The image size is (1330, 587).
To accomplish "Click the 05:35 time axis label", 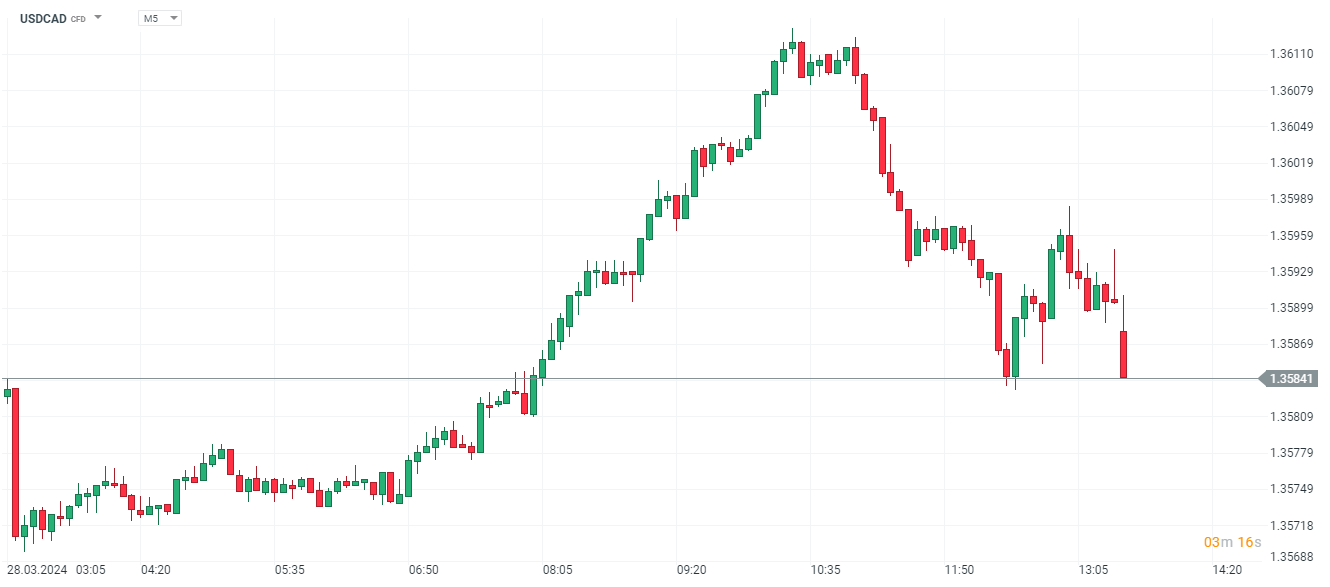I will tap(289, 570).
